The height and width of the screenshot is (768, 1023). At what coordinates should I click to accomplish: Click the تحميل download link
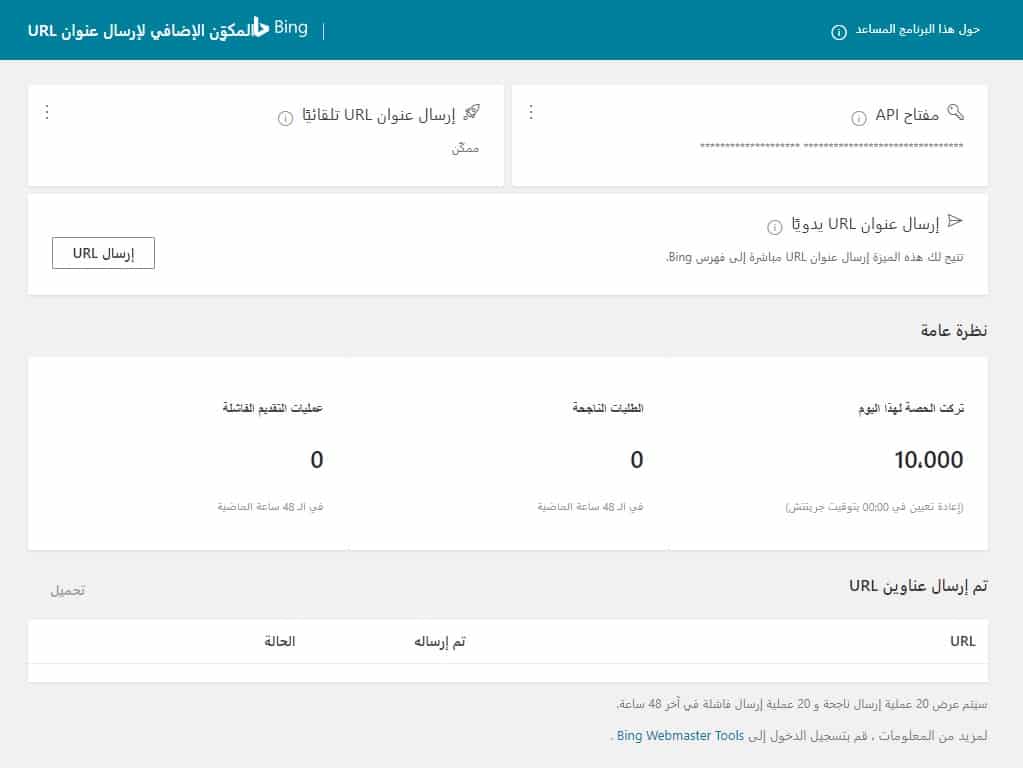click(68, 591)
